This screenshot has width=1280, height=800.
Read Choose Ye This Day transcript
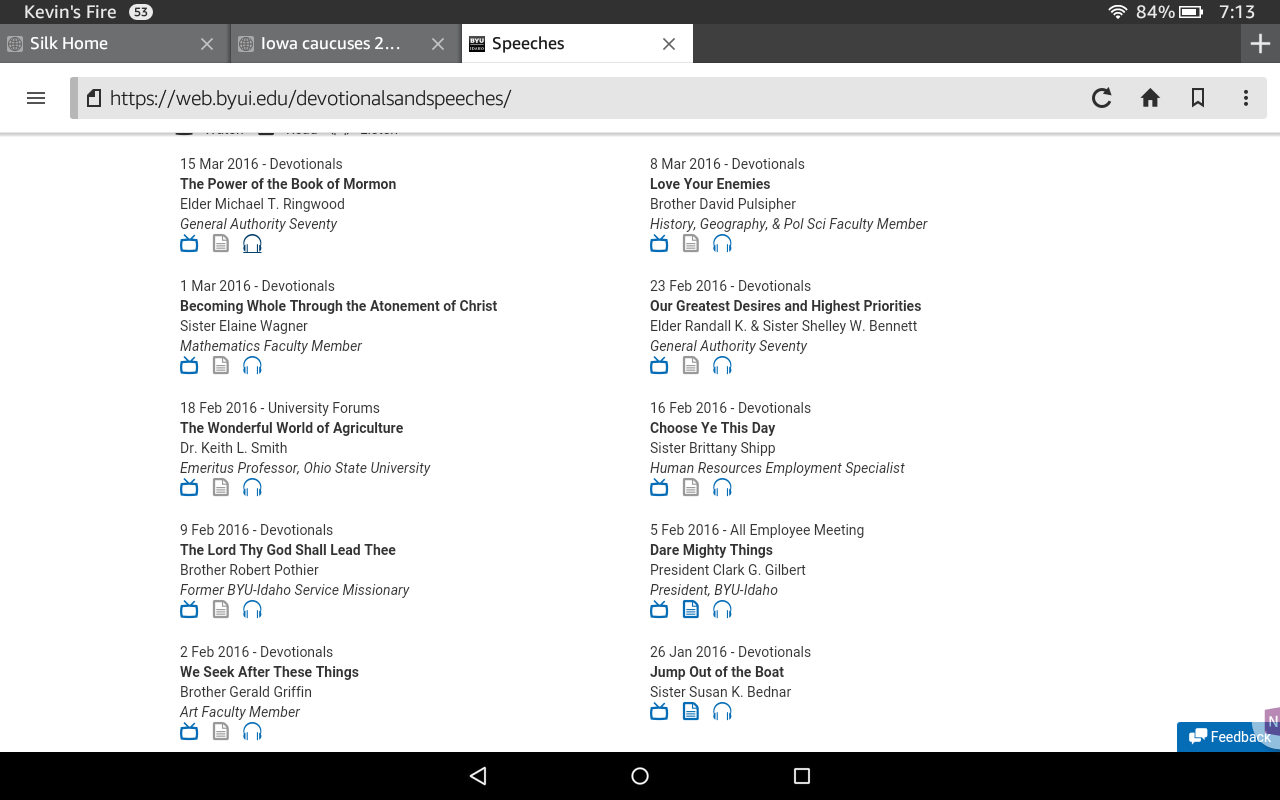point(691,488)
